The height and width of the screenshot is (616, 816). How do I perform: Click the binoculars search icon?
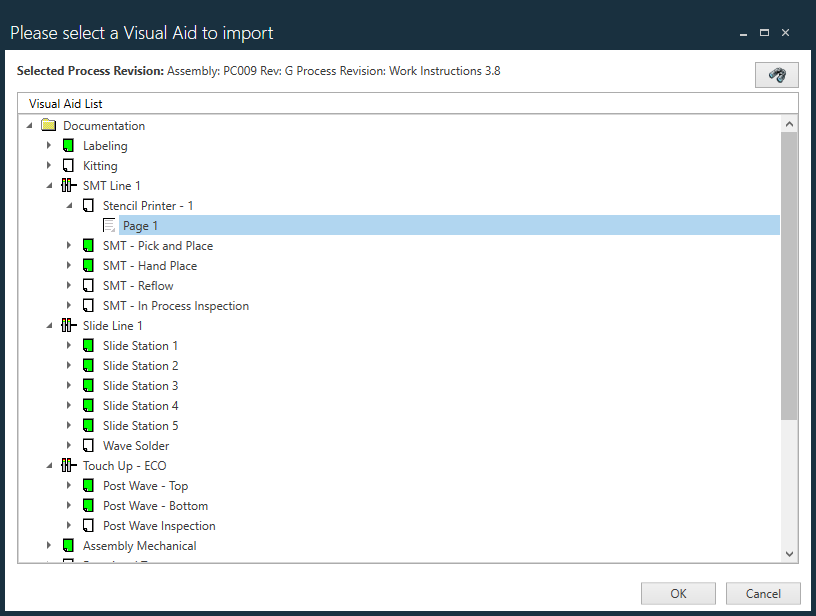(x=776, y=74)
